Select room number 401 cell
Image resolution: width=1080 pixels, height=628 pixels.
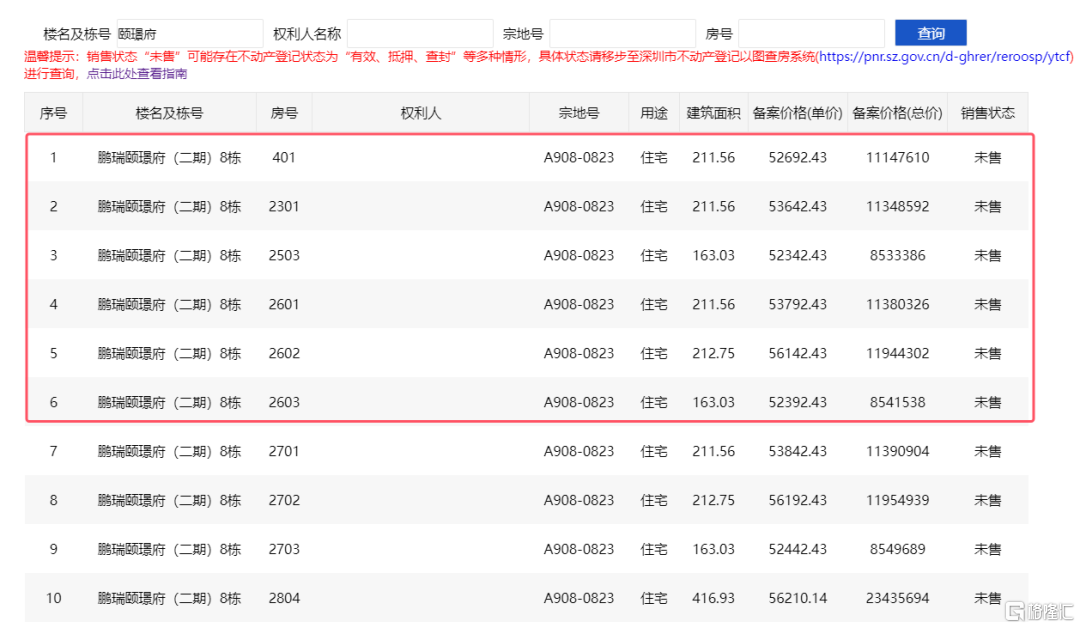pyautogui.click(x=284, y=158)
